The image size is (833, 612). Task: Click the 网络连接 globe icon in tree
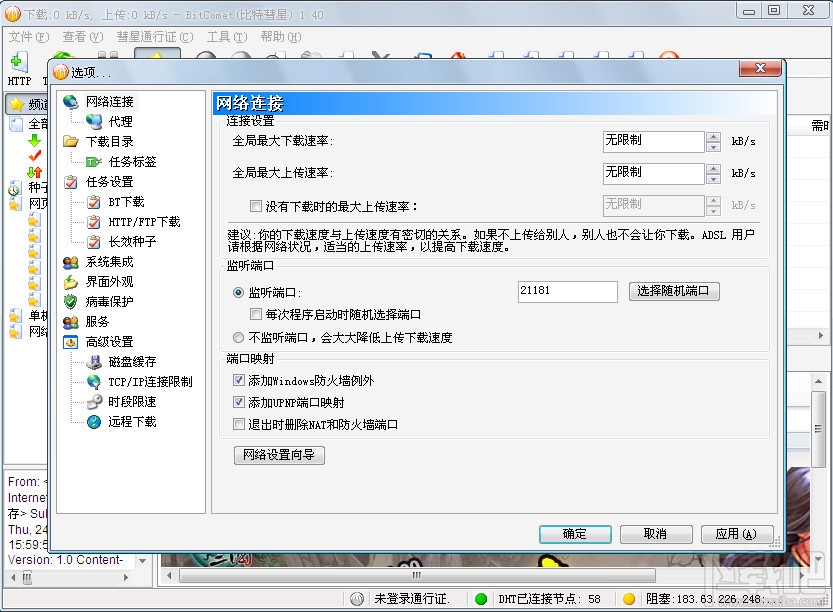71,101
